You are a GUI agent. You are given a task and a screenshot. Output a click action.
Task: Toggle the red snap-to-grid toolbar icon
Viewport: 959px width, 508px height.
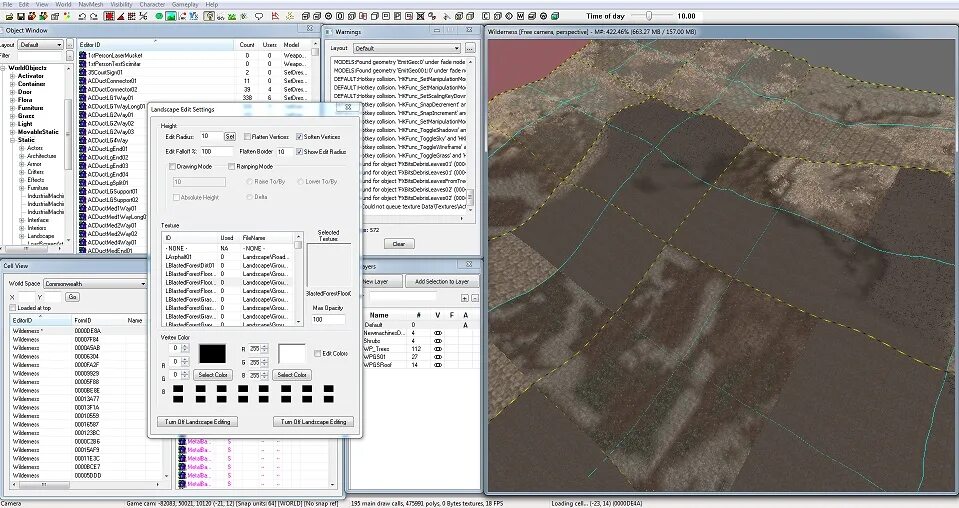point(109,17)
